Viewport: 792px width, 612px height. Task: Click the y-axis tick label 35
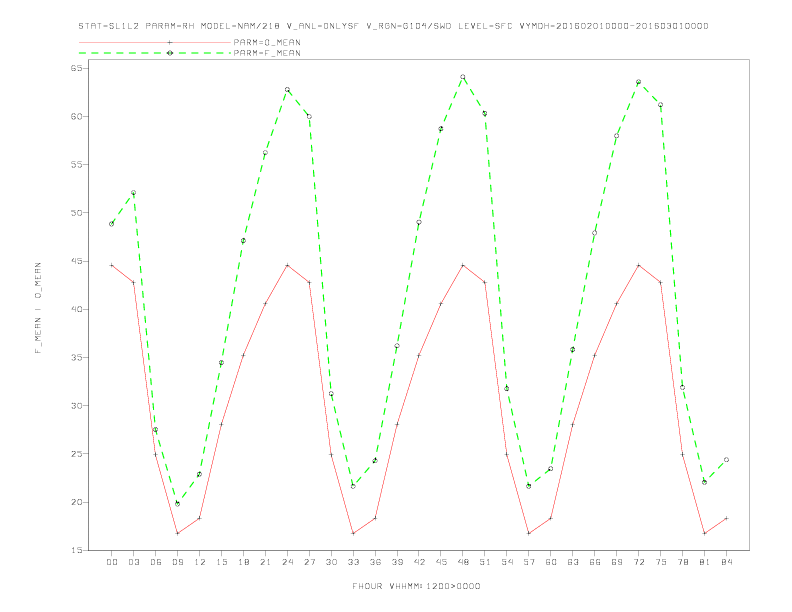(76, 358)
